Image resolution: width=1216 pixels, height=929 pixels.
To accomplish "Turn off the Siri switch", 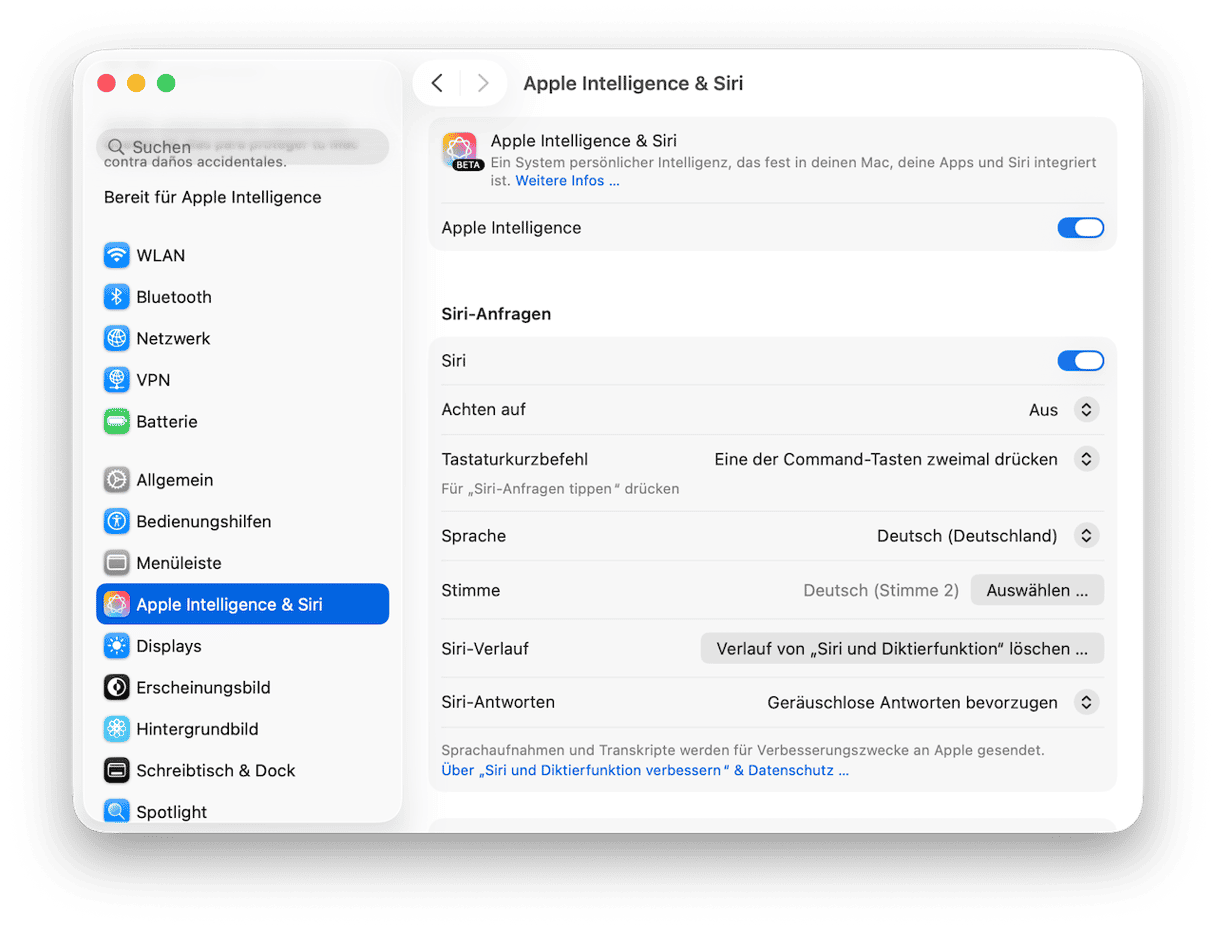I will [1081, 361].
